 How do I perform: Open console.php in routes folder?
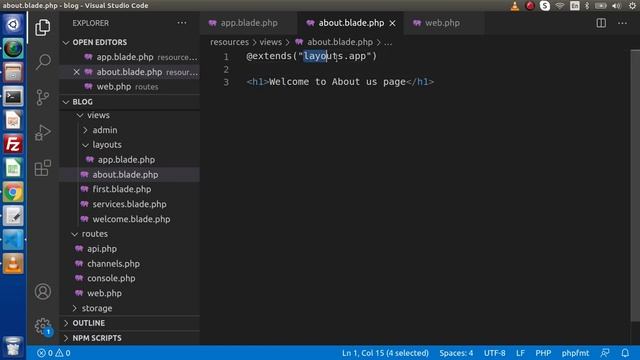130,278
